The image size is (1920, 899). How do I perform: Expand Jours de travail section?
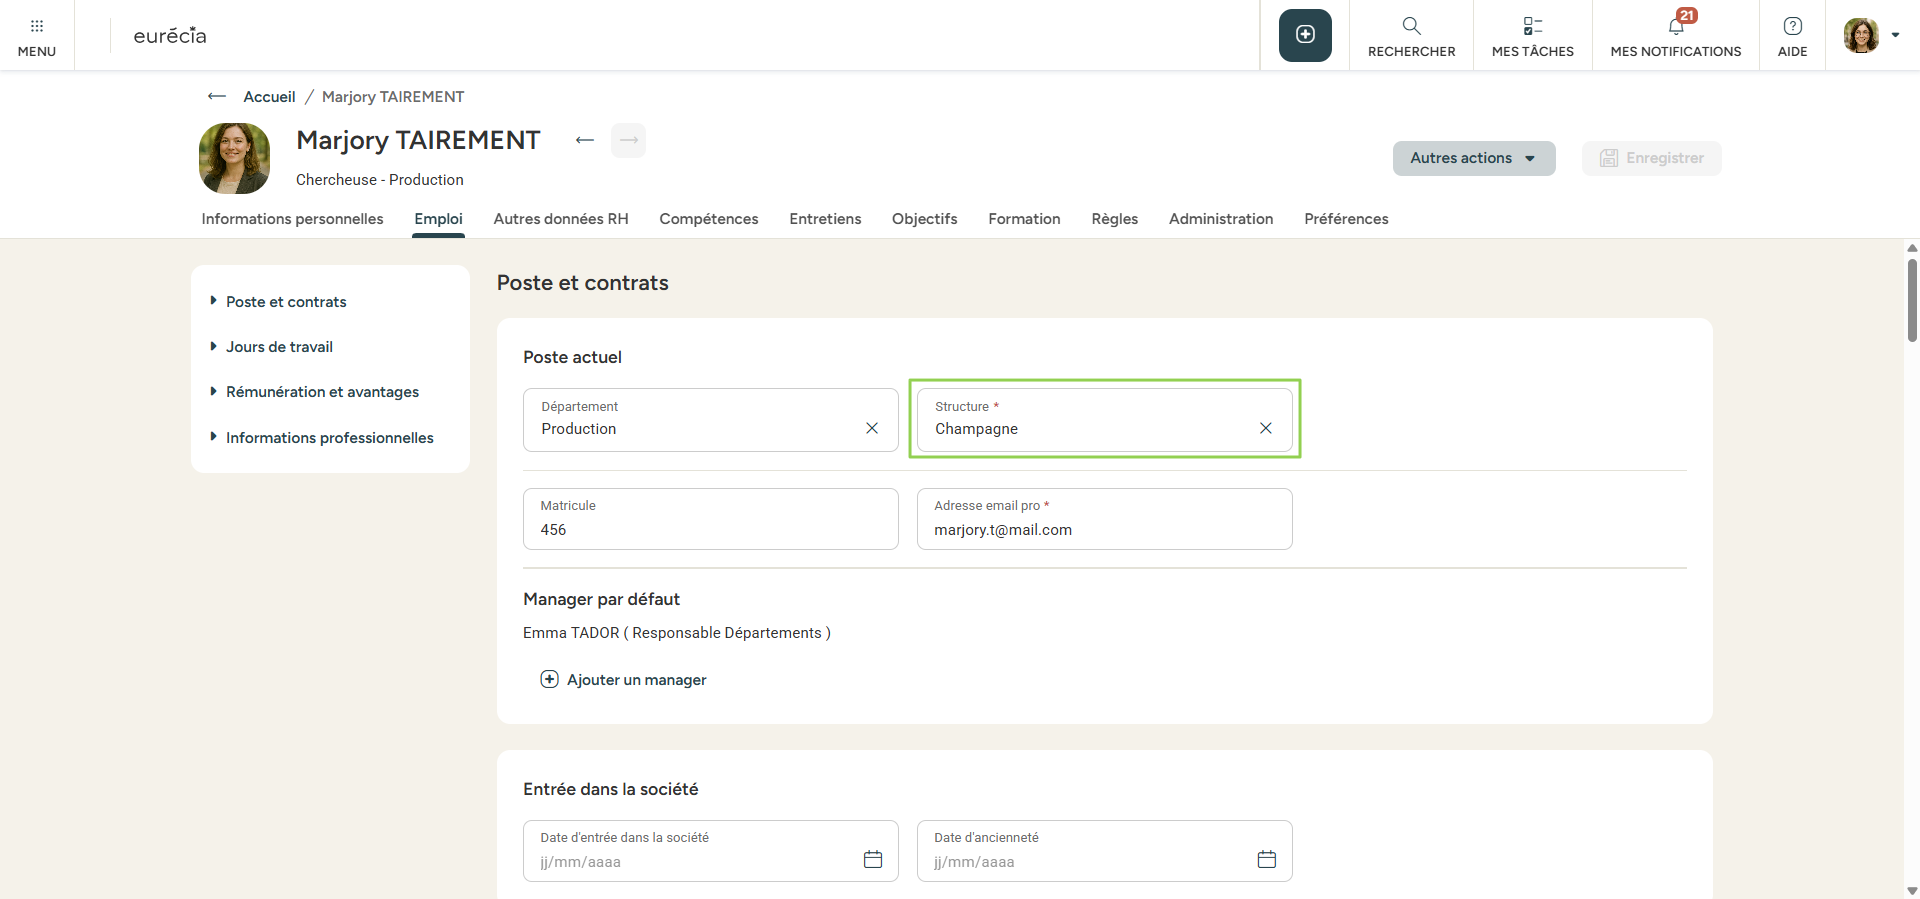(x=279, y=347)
